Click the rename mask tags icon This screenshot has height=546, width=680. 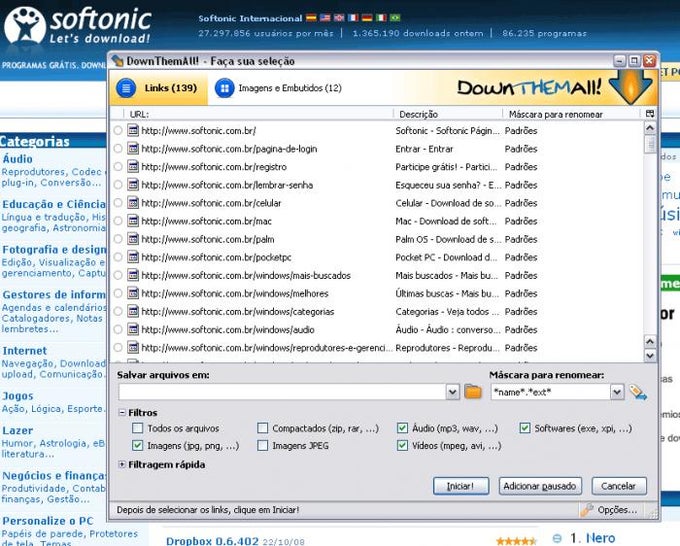[638, 392]
